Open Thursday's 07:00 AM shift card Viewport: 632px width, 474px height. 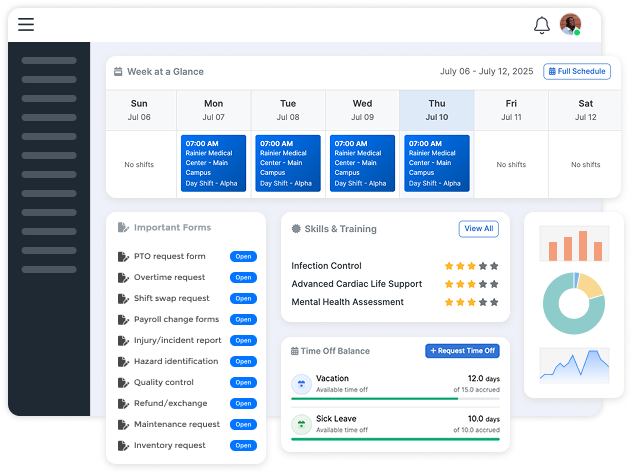point(437,163)
